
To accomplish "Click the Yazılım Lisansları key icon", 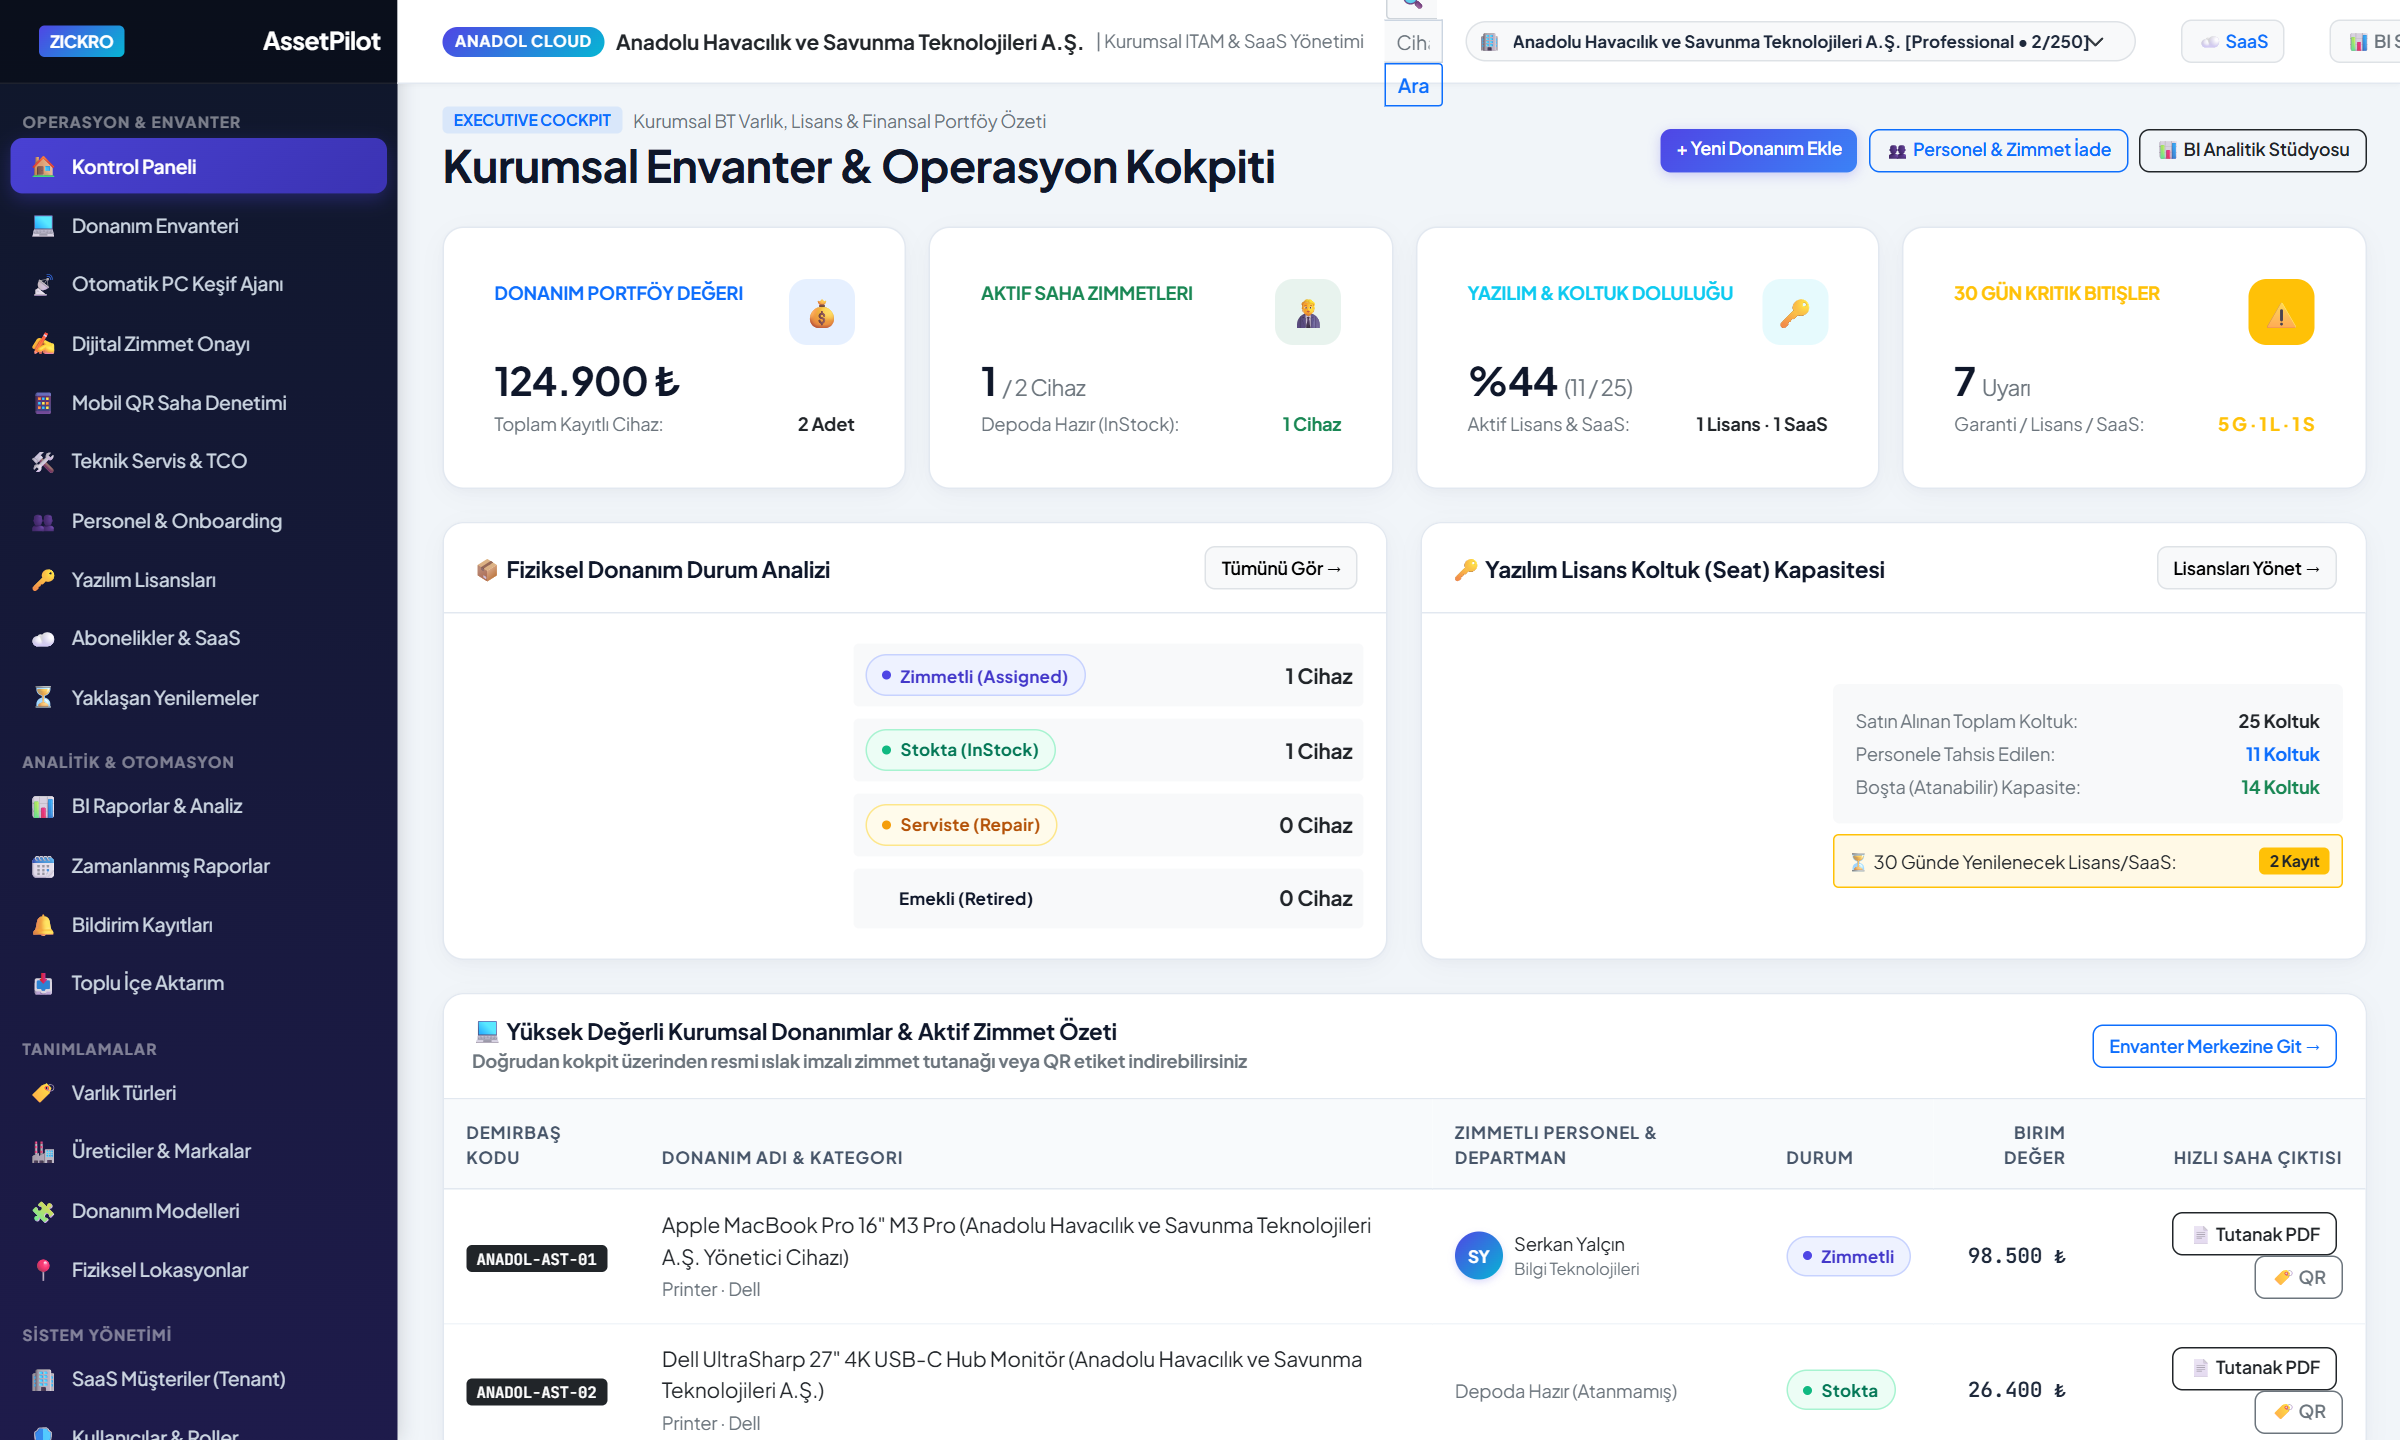I will pos(43,580).
